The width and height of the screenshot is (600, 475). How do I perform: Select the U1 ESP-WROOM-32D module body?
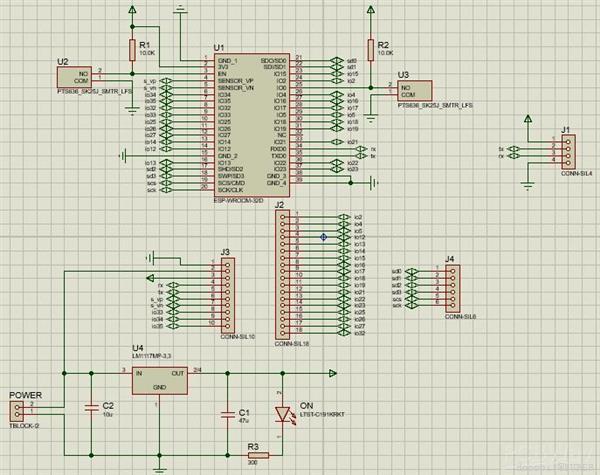click(251, 125)
